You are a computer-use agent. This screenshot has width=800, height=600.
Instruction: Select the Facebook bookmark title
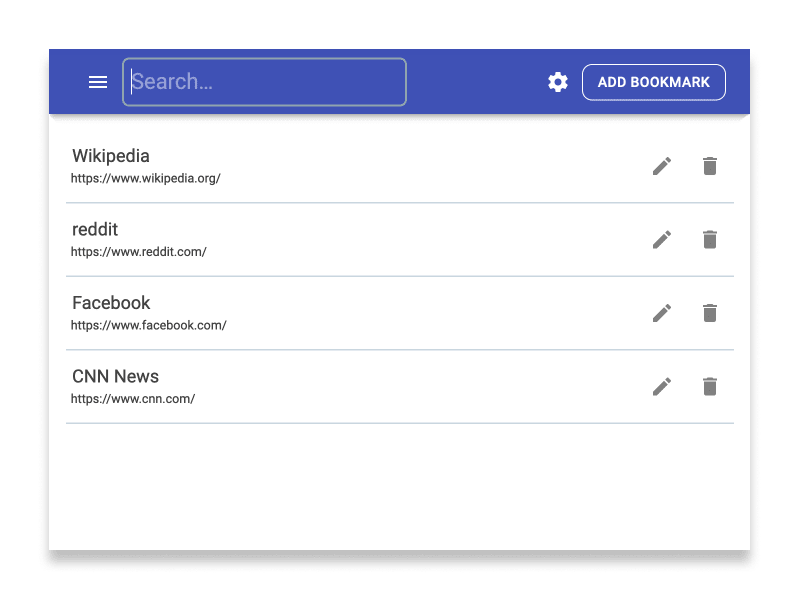pos(111,303)
